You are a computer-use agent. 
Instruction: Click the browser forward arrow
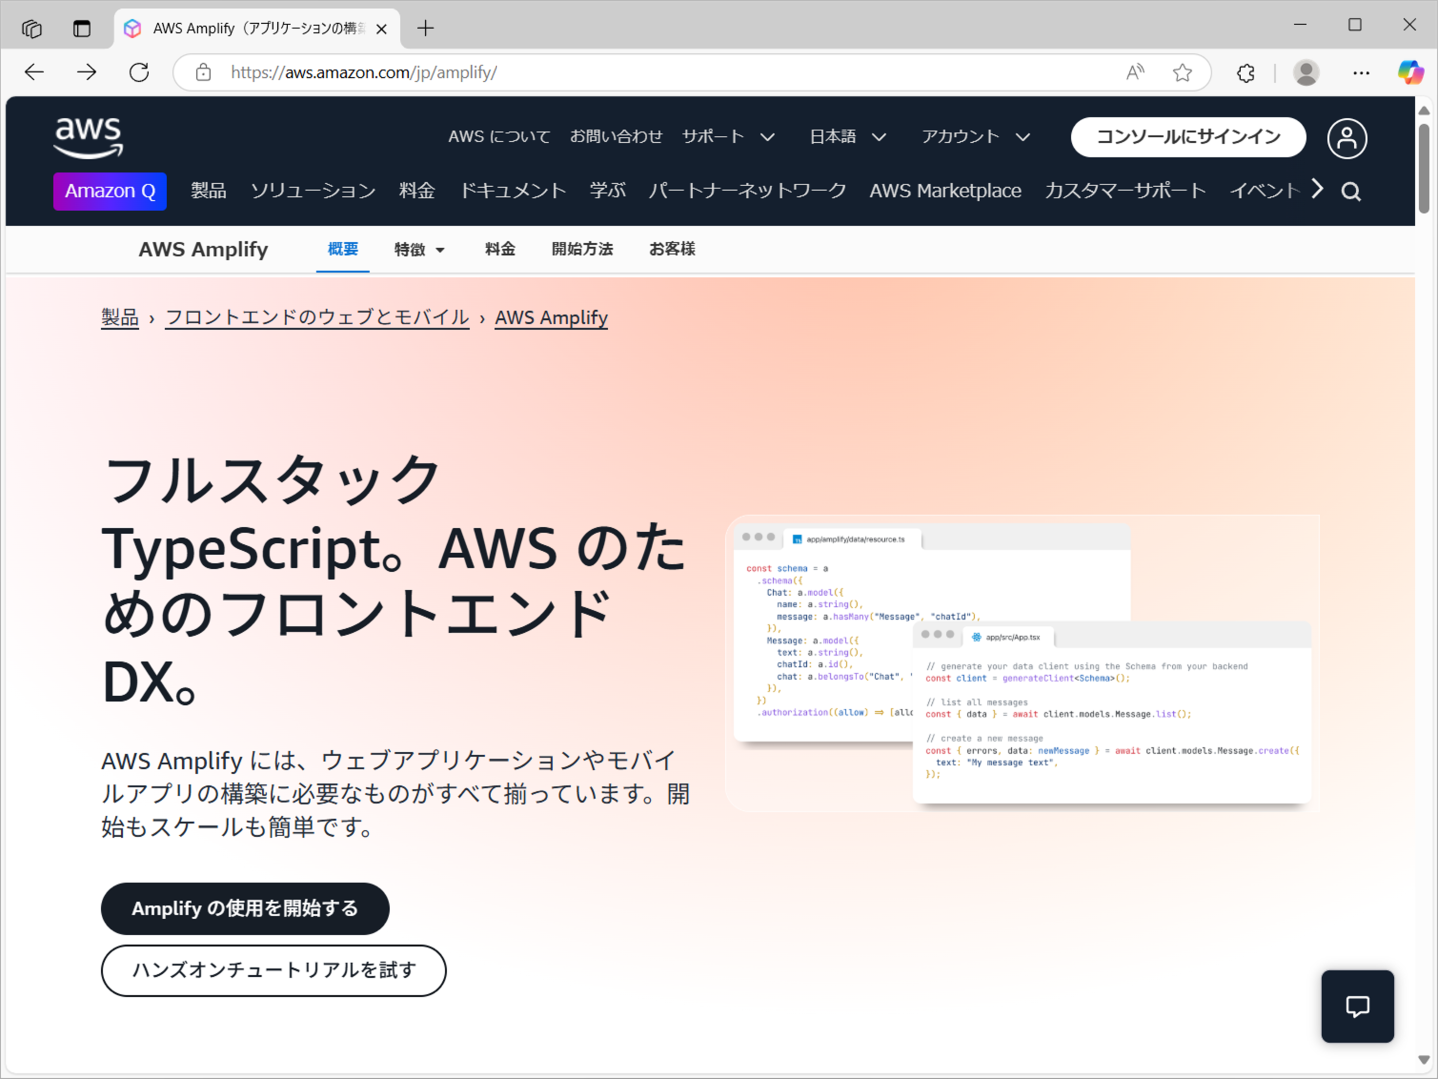click(x=87, y=72)
